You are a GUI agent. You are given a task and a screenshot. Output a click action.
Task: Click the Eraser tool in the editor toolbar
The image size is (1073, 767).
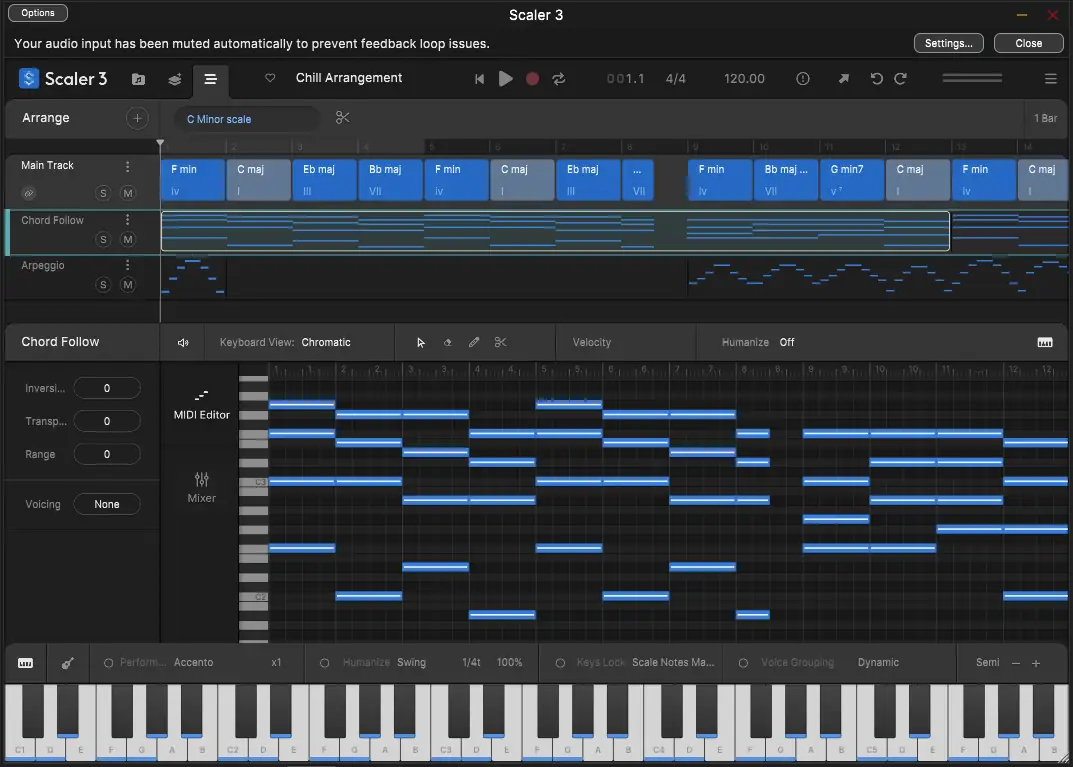pyautogui.click(x=447, y=342)
